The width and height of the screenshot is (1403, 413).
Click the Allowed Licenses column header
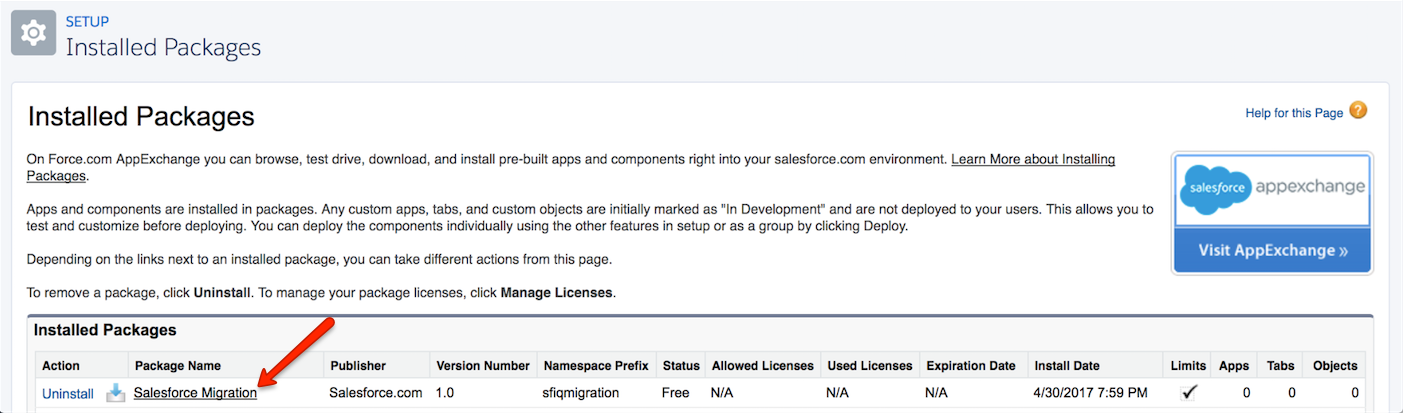pyautogui.click(x=762, y=365)
